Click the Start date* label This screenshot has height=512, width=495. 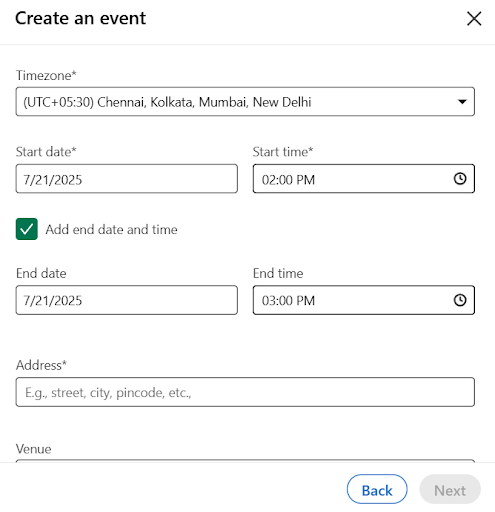46,152
